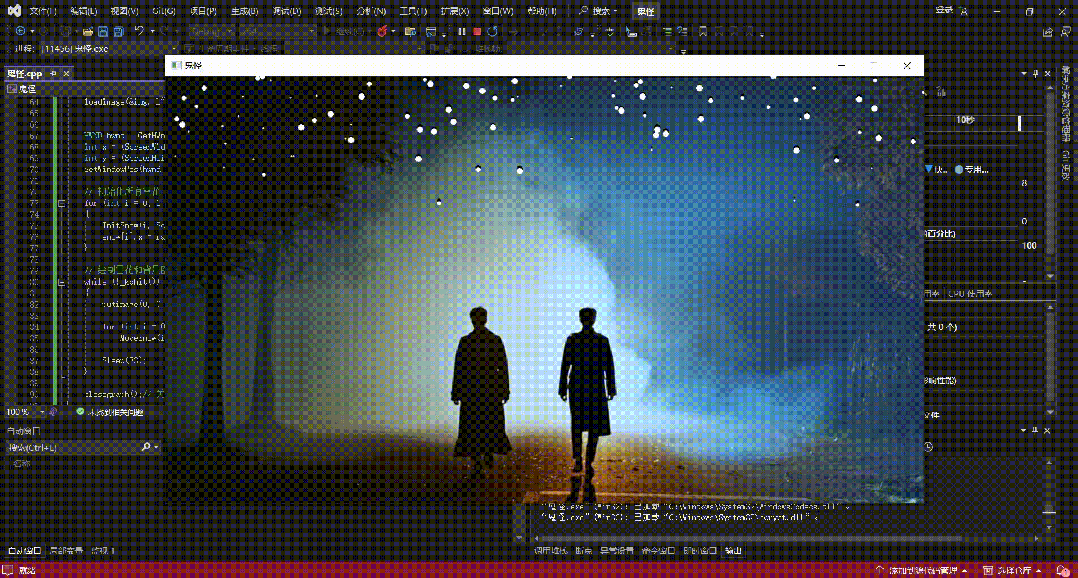Screen dimensions: 1078x578
Task: Switch to the 即时窗口 tab
Action: [x=701, y=551]
